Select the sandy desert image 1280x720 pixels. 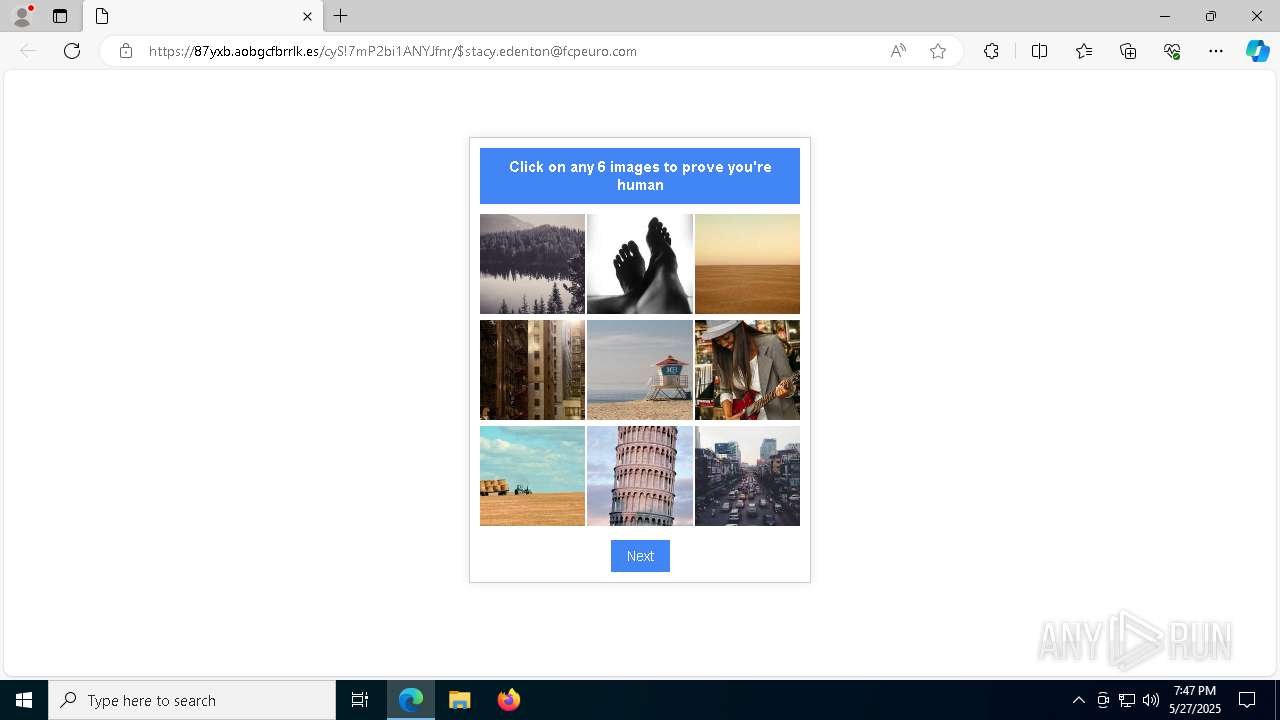(x=747, y=264)
